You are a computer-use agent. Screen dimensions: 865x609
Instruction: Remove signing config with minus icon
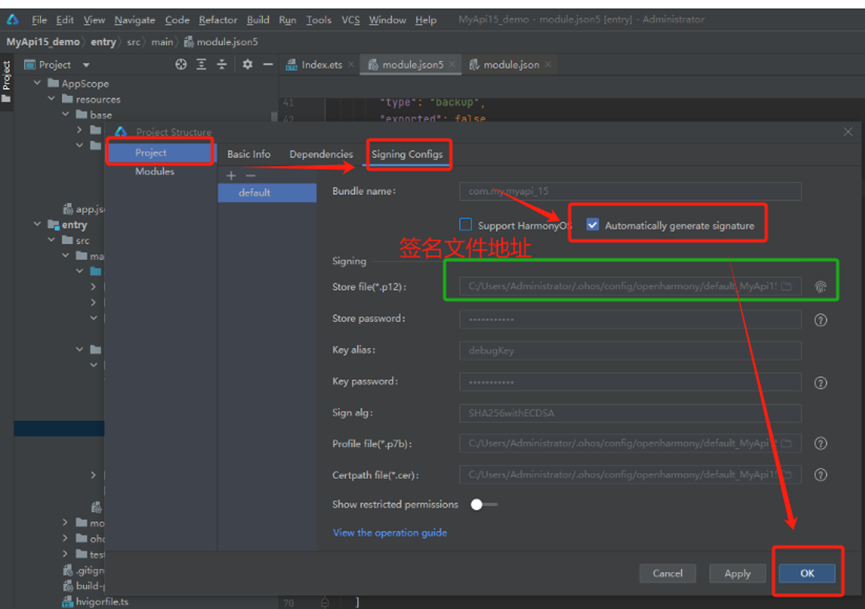pos(251,175)
